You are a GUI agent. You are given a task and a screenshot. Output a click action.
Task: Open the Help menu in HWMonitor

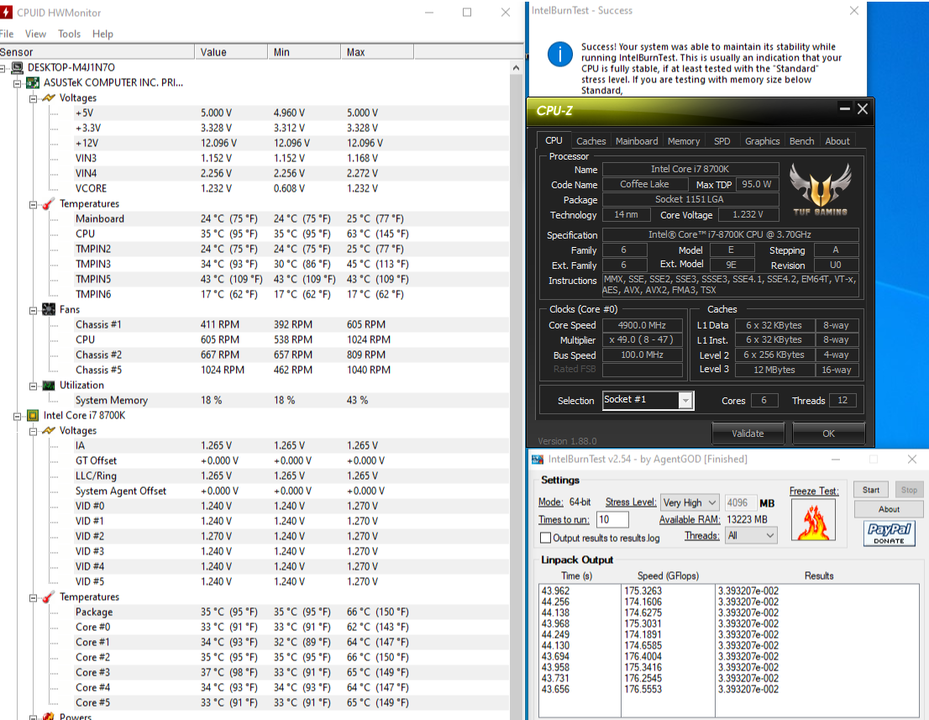coord(102,34)
